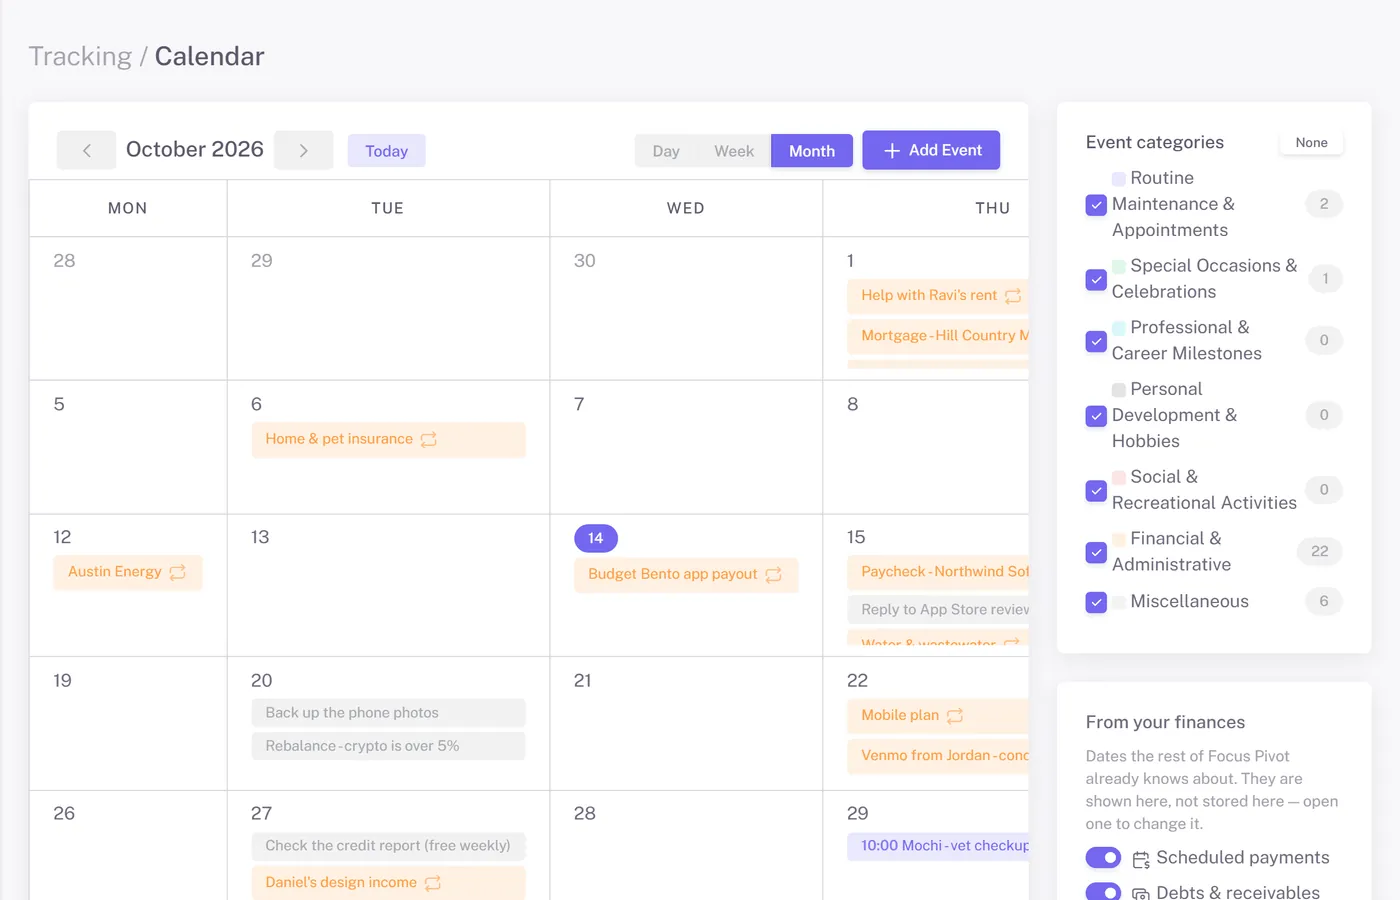Open Reply to App Store review task
Viewport: 1400px width, 900px height.
[938, 610]
